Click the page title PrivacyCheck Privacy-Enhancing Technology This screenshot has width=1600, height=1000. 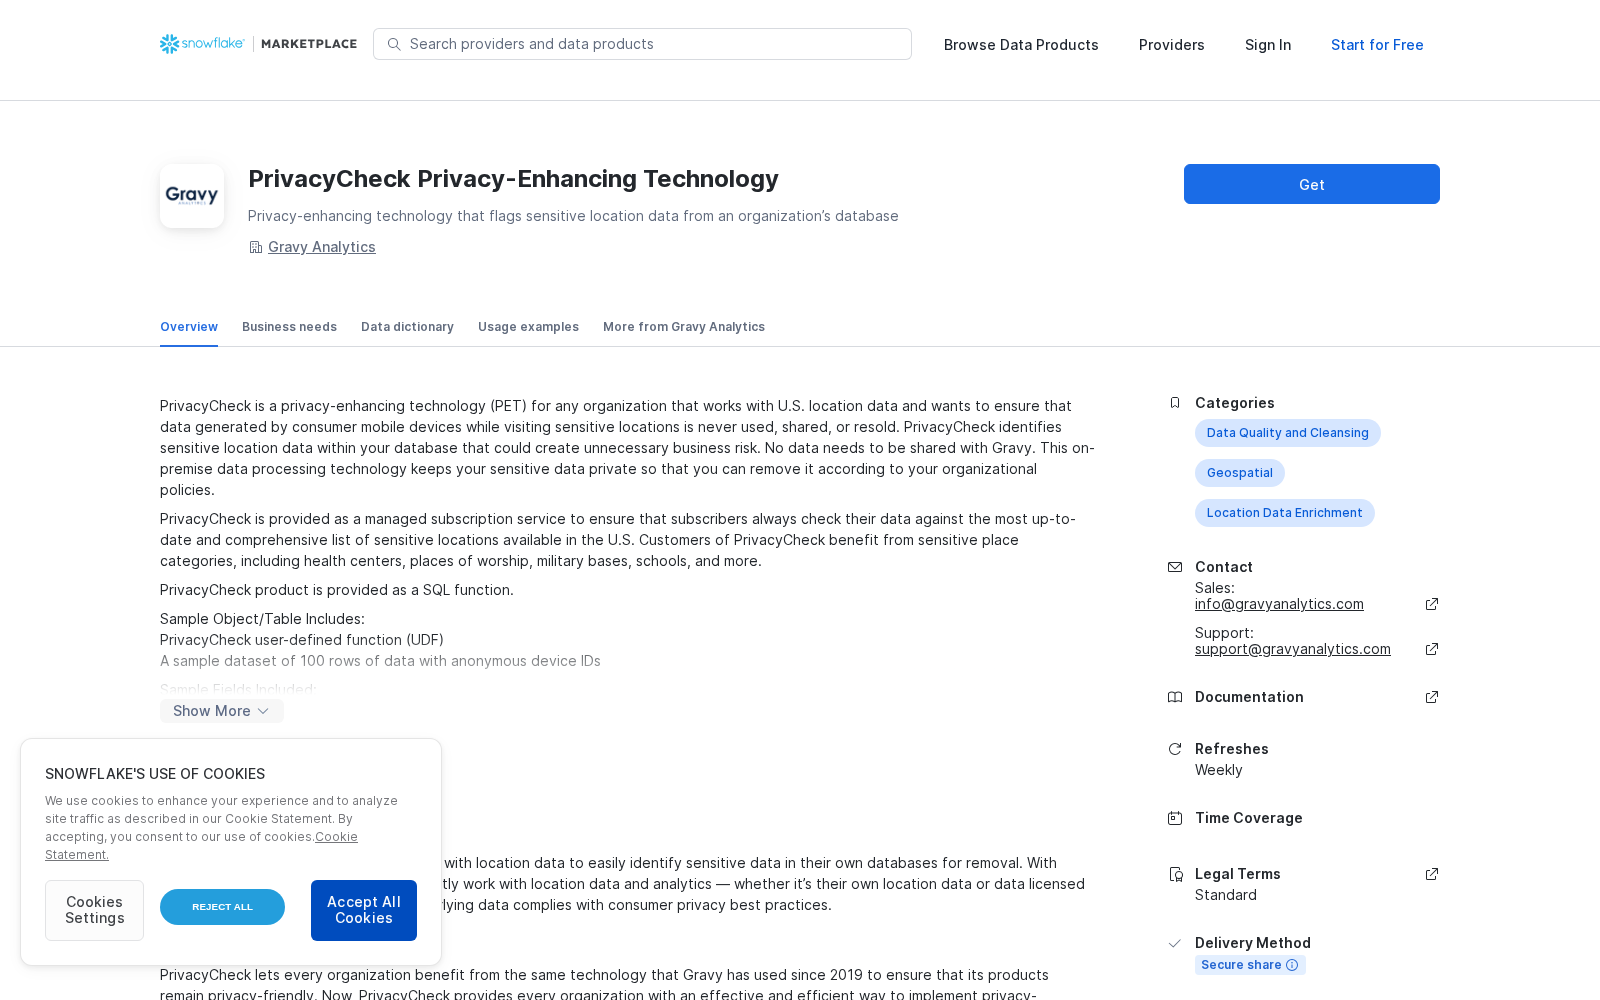pos(513,179)
